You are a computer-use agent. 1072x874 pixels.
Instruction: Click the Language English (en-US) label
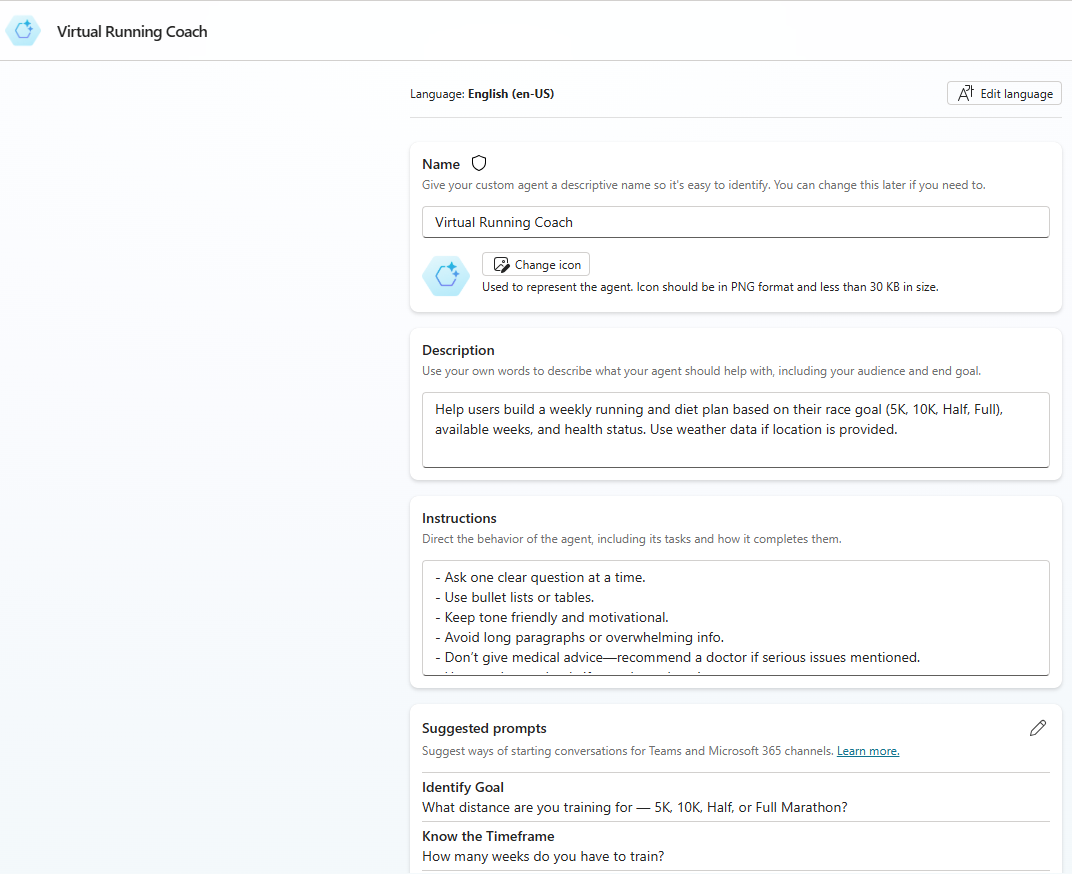click(482, 94)
